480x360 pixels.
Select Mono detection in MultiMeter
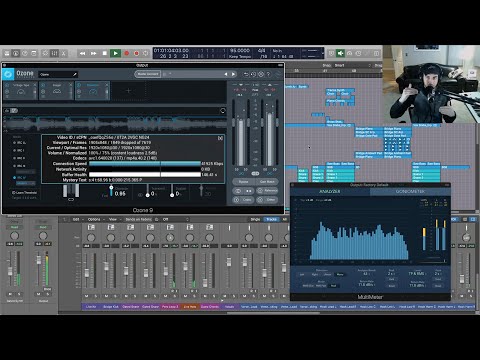point(340,274)
